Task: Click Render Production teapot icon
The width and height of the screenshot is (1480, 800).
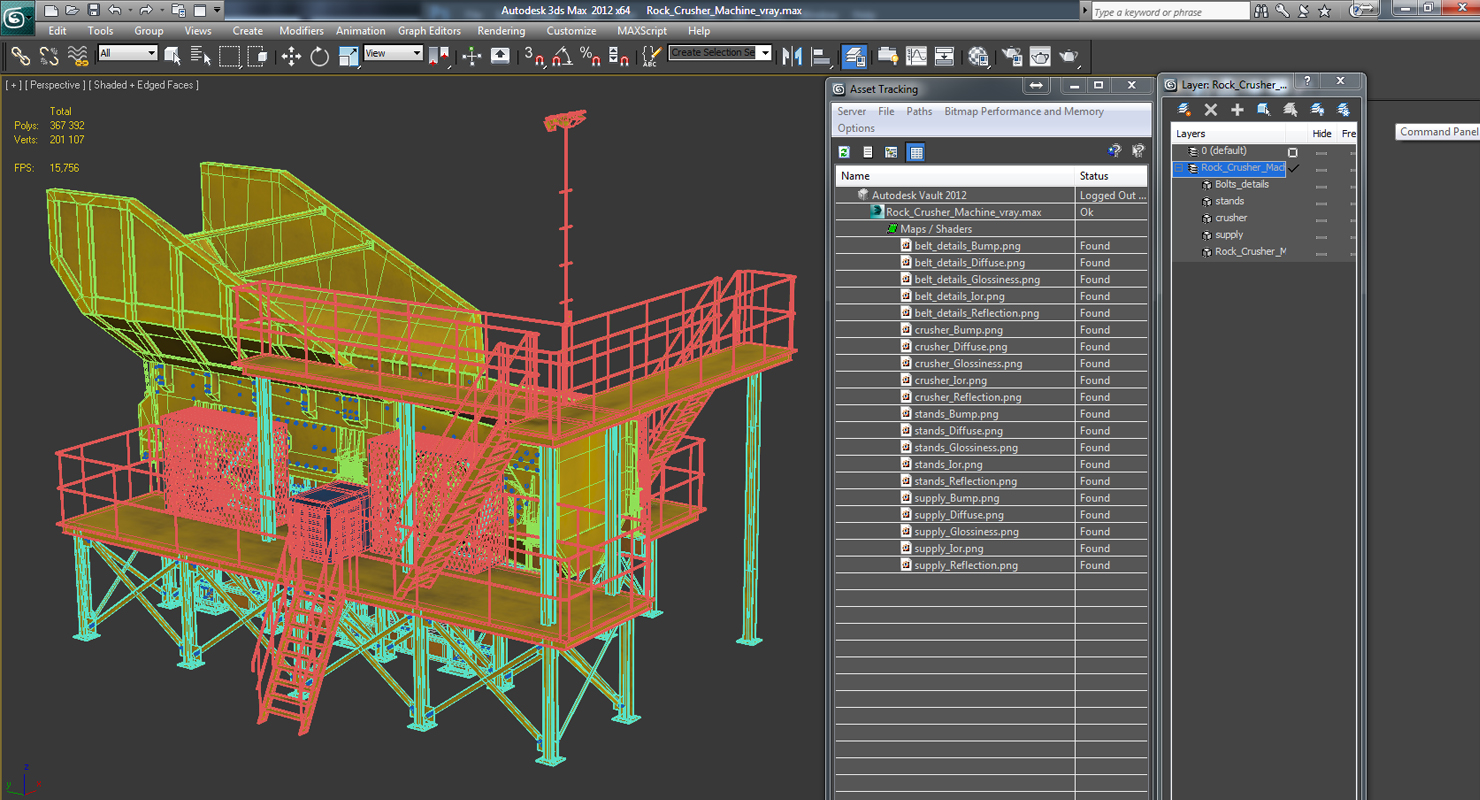Action: pos(1069,56)
